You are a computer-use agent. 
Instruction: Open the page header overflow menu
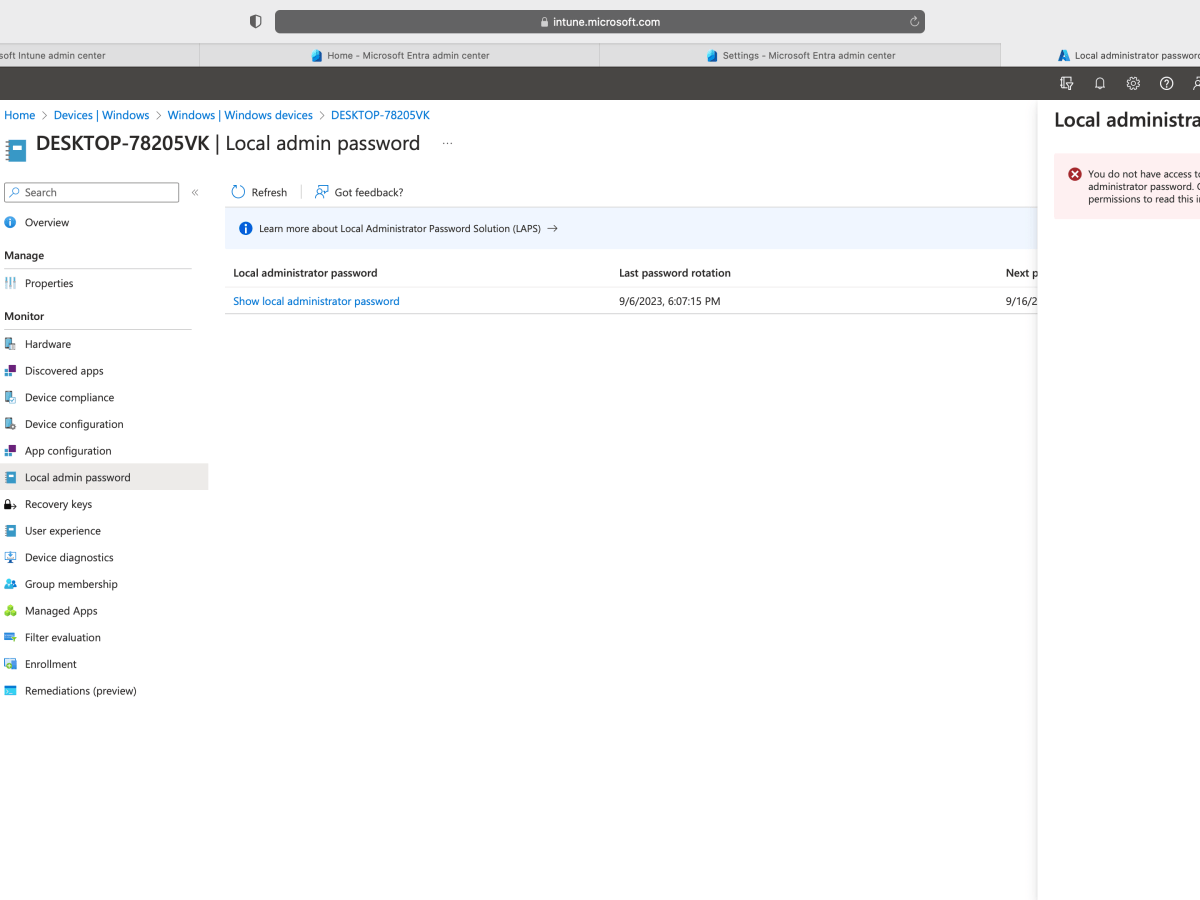tap(447, 143)
